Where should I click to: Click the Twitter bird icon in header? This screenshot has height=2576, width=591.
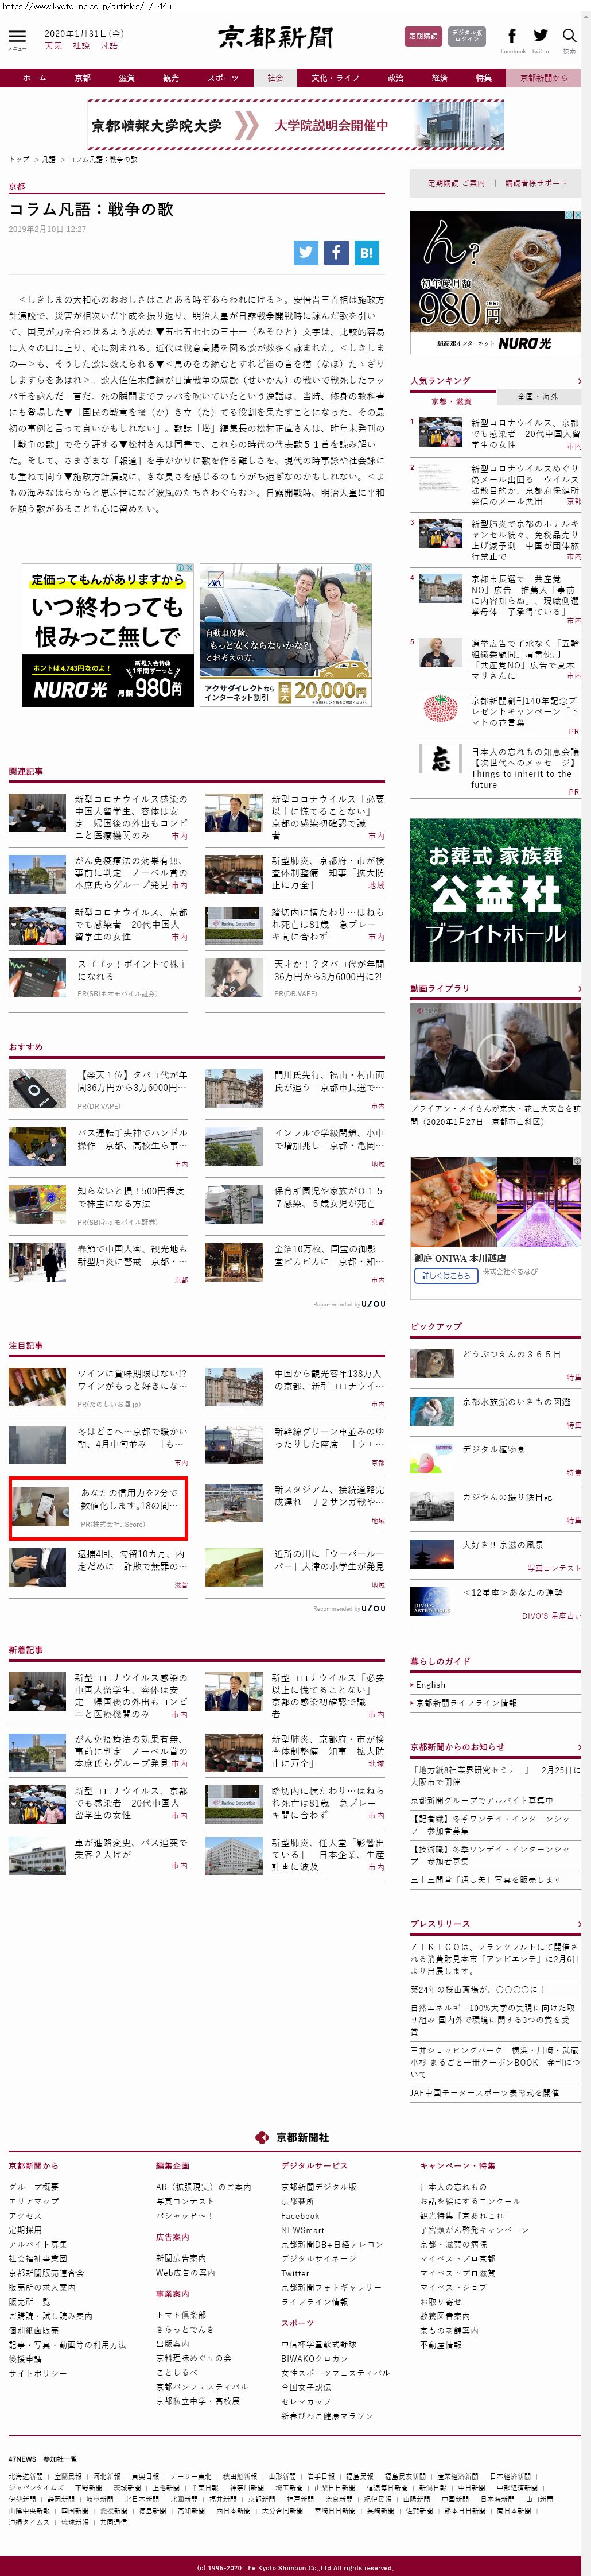click(x=540, y=36)
